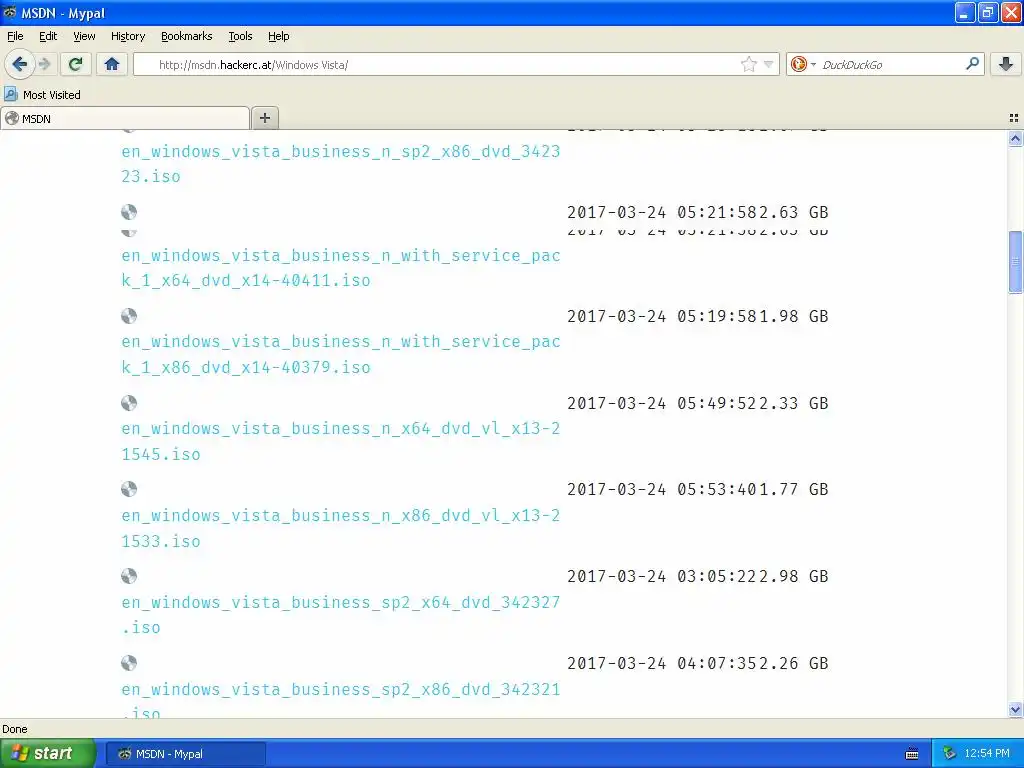
Task: Open the Windows Start button
Action: pos(47,753)
